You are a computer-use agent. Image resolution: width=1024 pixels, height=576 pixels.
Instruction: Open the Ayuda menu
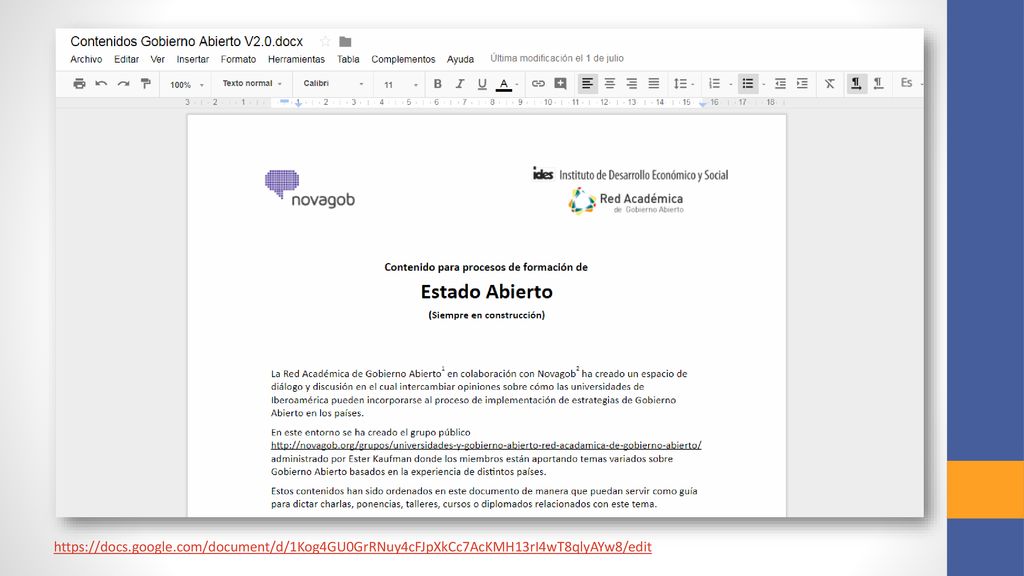coord(460,59)
